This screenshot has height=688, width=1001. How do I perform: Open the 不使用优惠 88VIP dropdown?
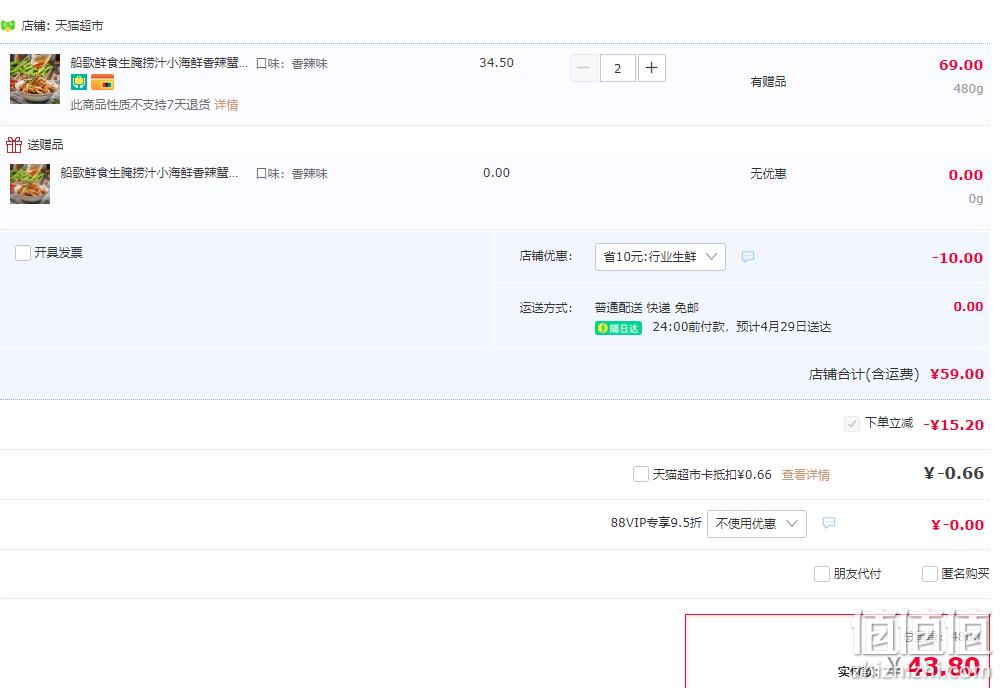[756, 523]
